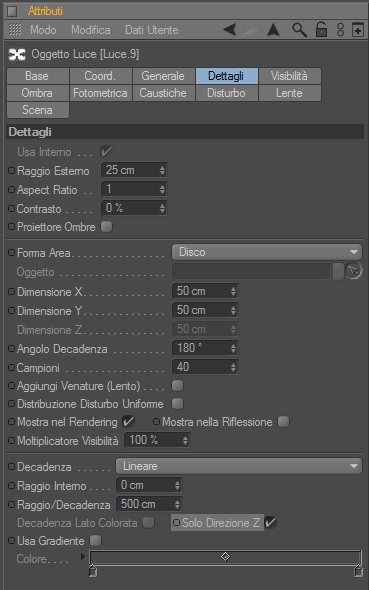Toggle the lock element padlock icon
Screen dimensions: 369x590
click(321, 29)
